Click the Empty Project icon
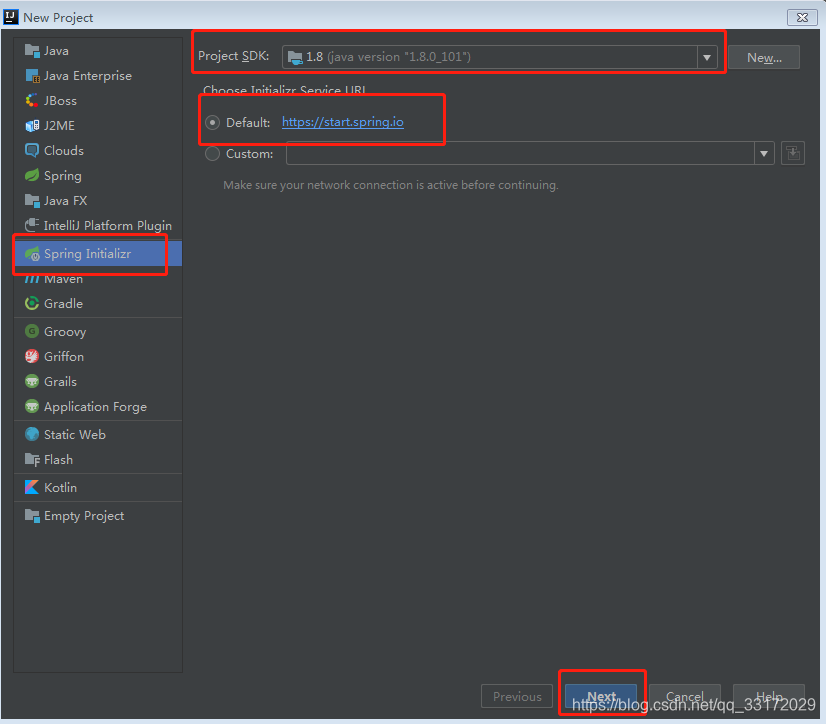The height and width of the screenshot is (724, 826). (32, 516)
